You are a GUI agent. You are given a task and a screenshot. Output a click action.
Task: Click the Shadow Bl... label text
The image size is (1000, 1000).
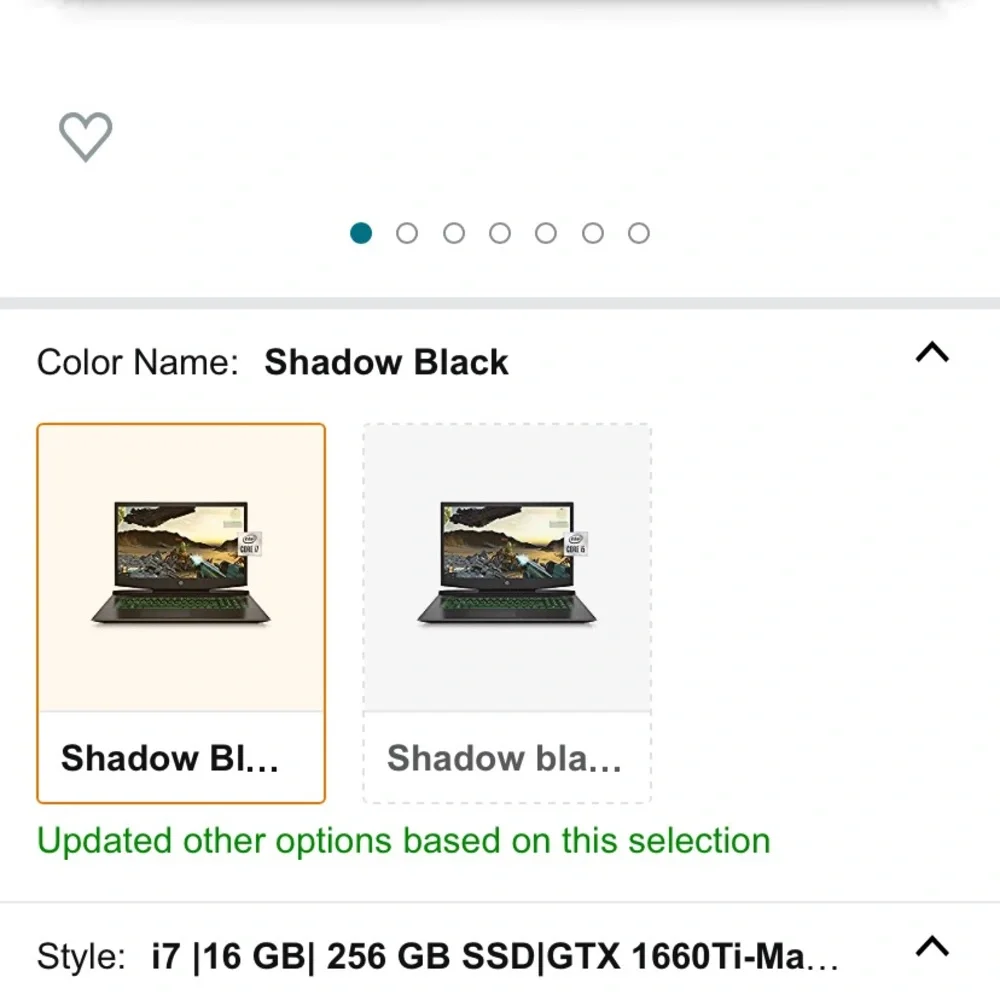pyautogui.click(x=170, y=758)
